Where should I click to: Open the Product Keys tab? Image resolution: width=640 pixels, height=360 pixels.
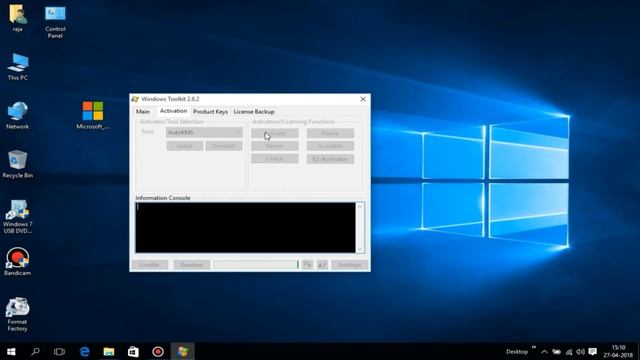(x=211, y=111)
